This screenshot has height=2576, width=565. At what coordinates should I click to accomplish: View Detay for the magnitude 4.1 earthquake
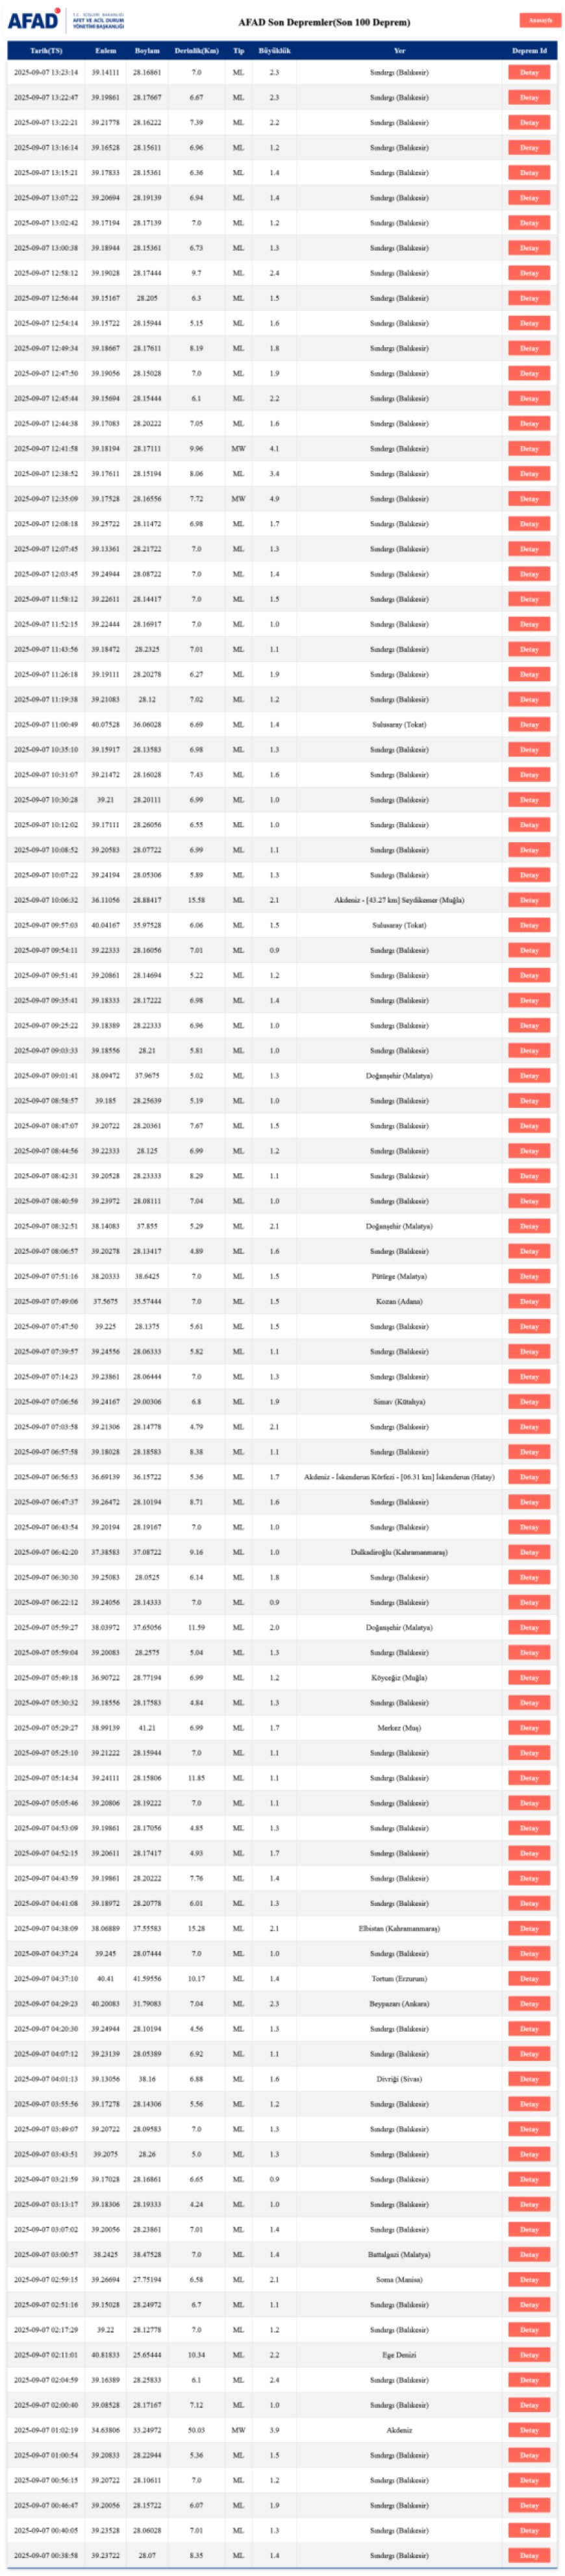[x=529, y=449]
